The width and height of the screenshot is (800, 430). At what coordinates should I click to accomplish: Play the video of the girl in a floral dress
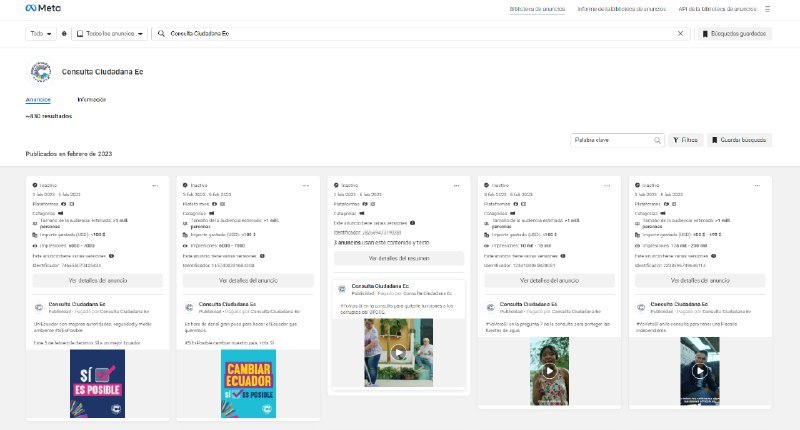click(x=549, y=371)
